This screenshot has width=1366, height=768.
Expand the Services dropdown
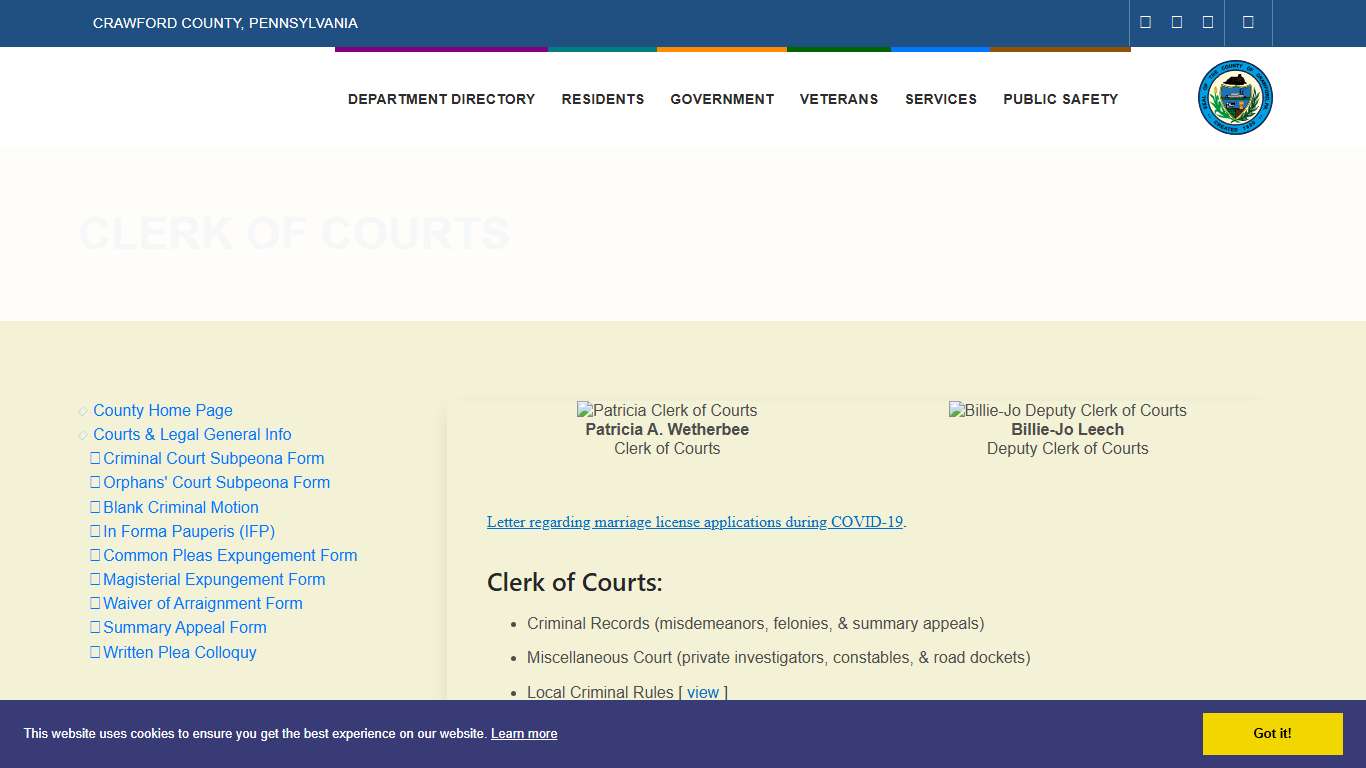[940, 99]
